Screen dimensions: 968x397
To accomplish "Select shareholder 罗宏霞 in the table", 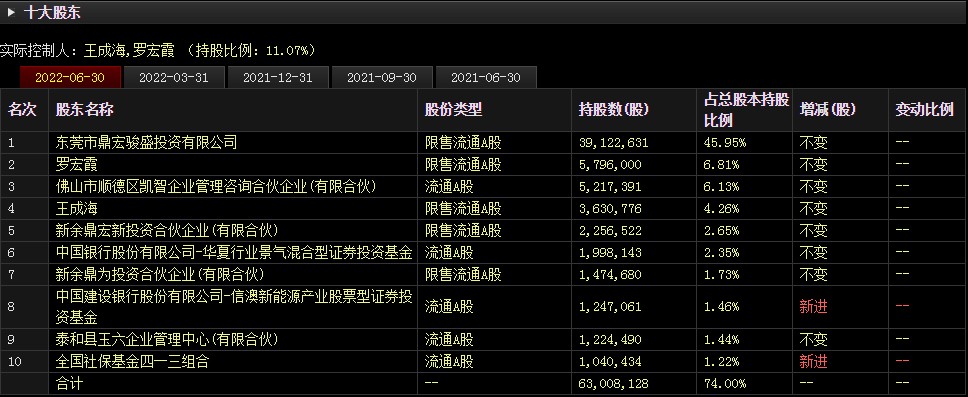I will coord(77,165).
